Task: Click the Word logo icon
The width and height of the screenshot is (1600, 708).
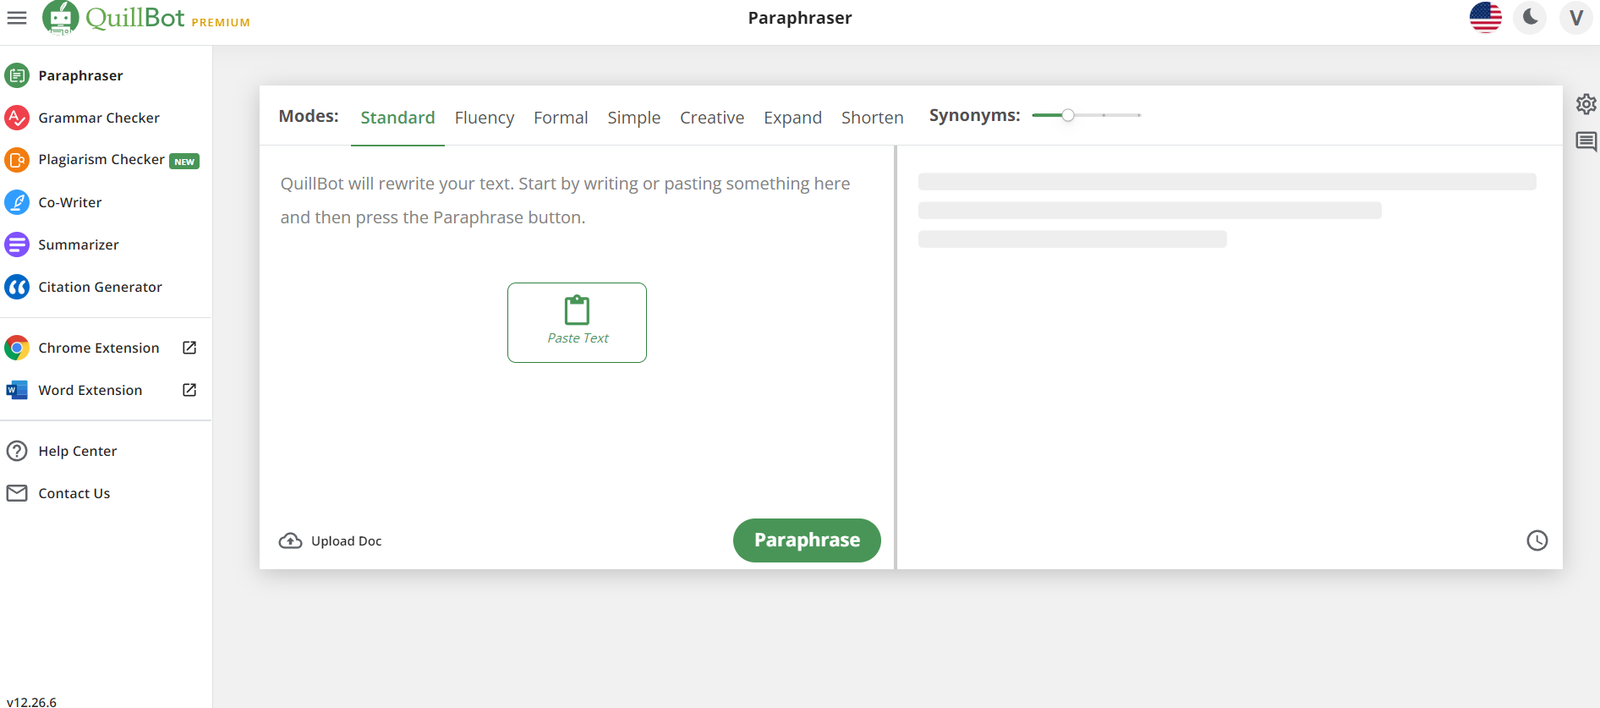Action: pyautogui.click(x=17, y=390)
